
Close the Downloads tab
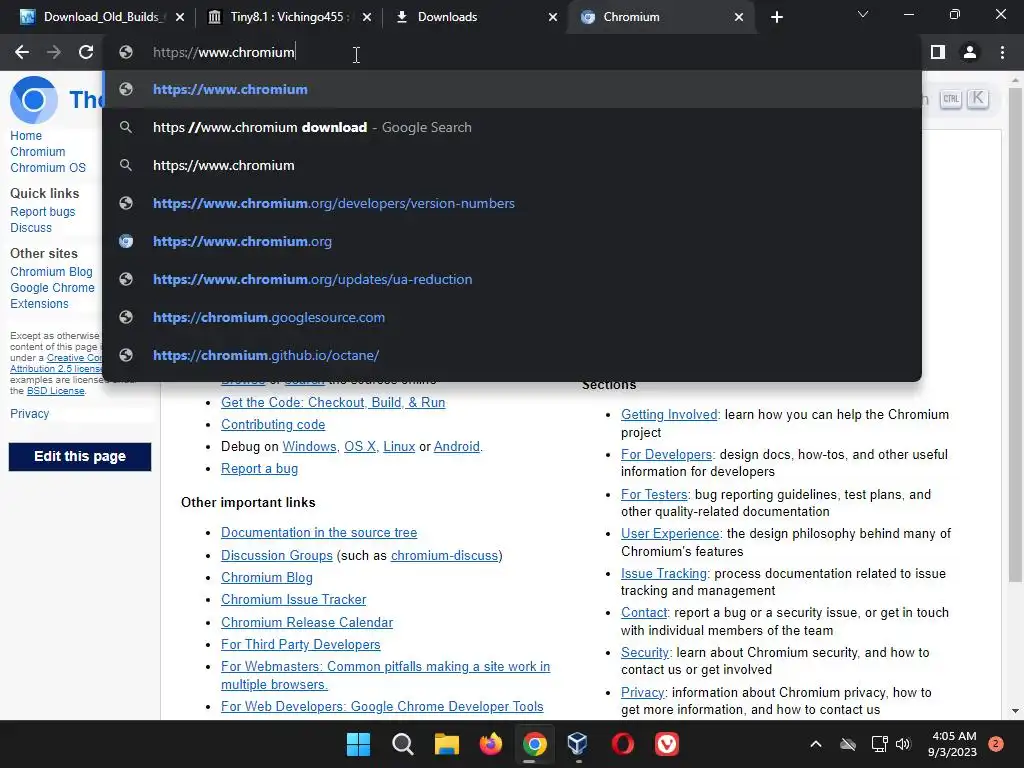click(x=553, y=17)
